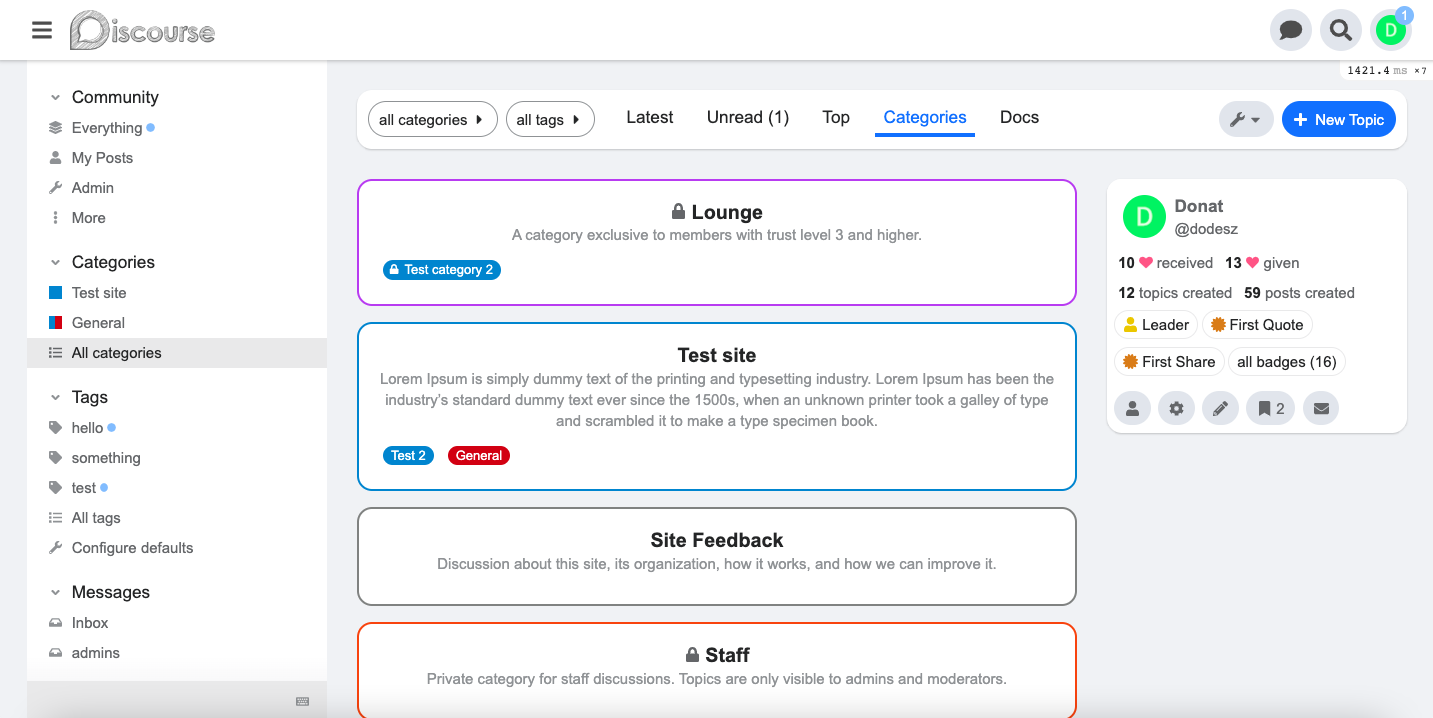Viewport: 1433px width, 718px height.
Task: Click the search magnifier icon
Action: tap(1340, 30)
